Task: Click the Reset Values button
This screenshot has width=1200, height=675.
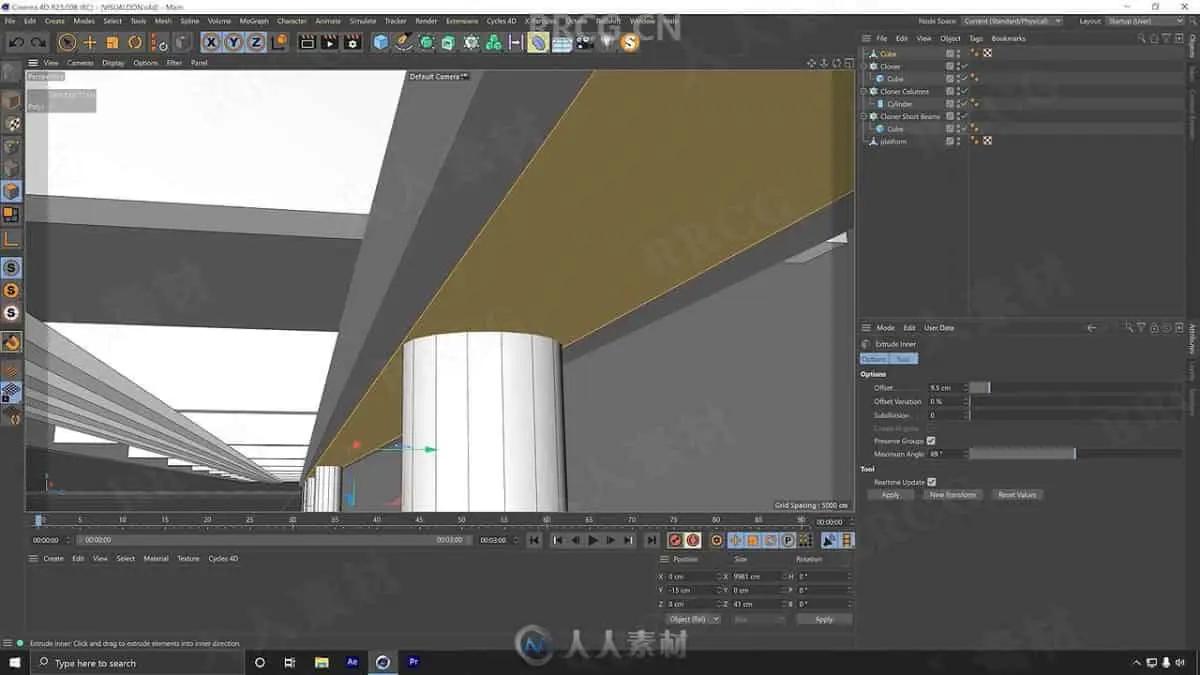Action: (x=1017, y=495)
